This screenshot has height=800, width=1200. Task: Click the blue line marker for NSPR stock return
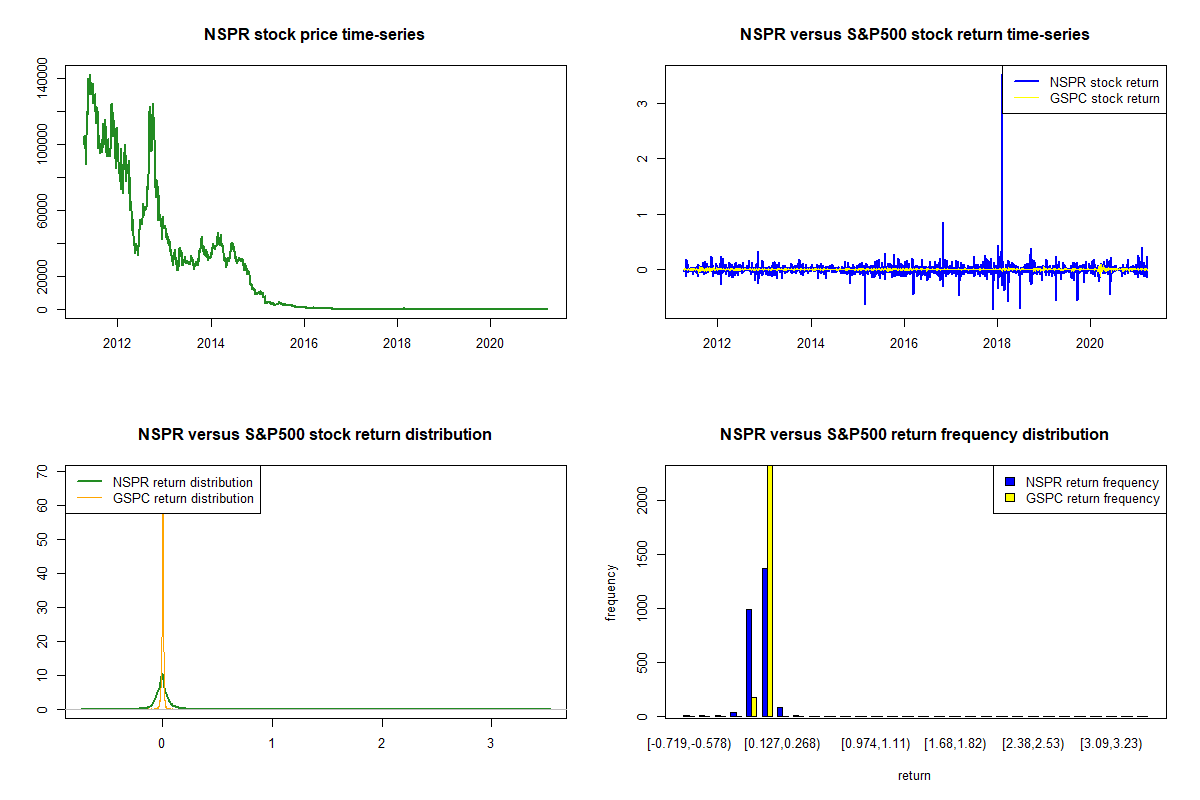1026,82
